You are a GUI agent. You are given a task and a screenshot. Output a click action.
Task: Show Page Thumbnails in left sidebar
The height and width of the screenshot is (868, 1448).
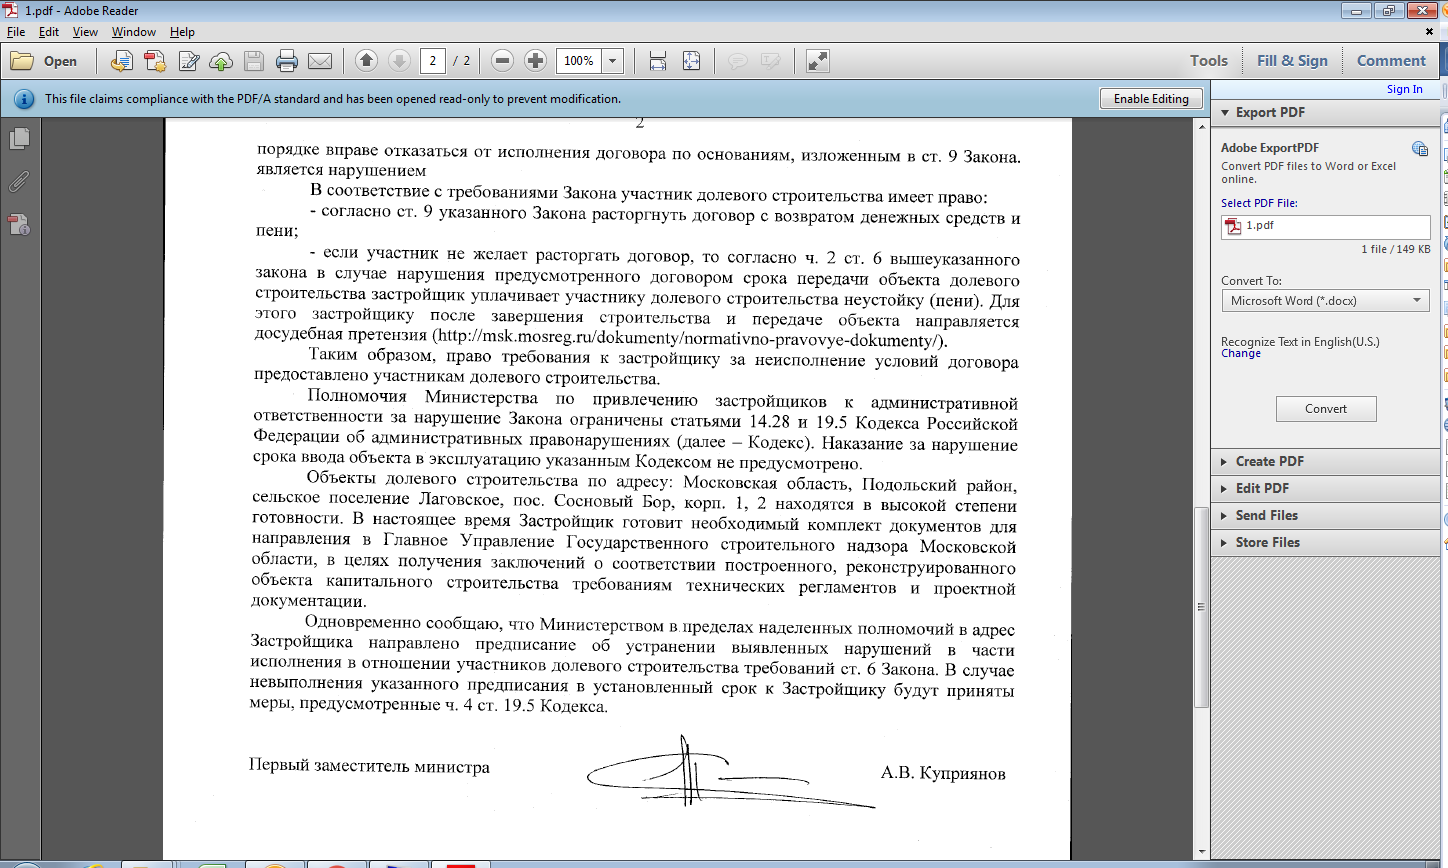coord(19,139)
